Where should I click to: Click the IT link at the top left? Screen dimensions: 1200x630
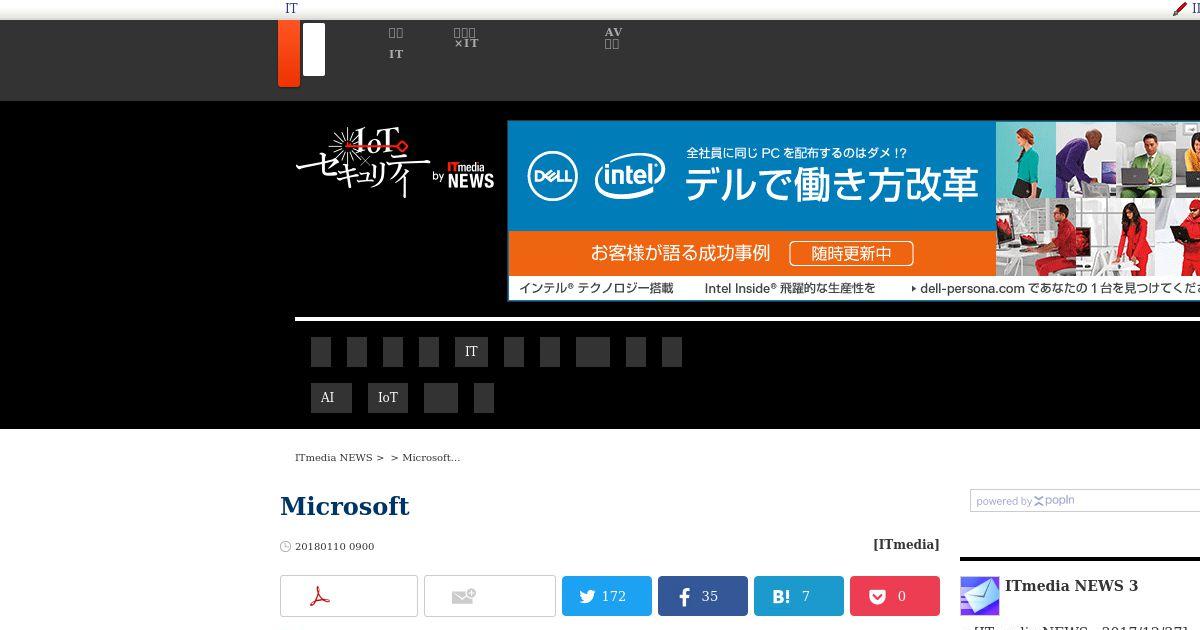pos(291,8)
